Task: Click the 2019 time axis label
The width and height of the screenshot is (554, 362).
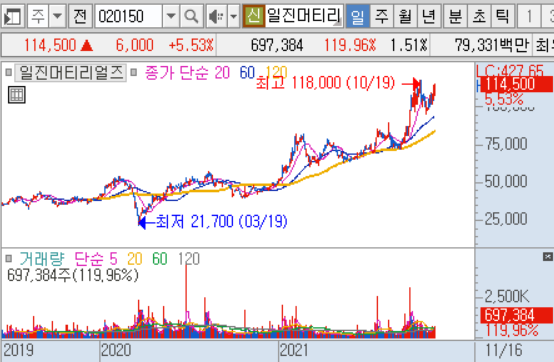Action: (x=18, y=351)
